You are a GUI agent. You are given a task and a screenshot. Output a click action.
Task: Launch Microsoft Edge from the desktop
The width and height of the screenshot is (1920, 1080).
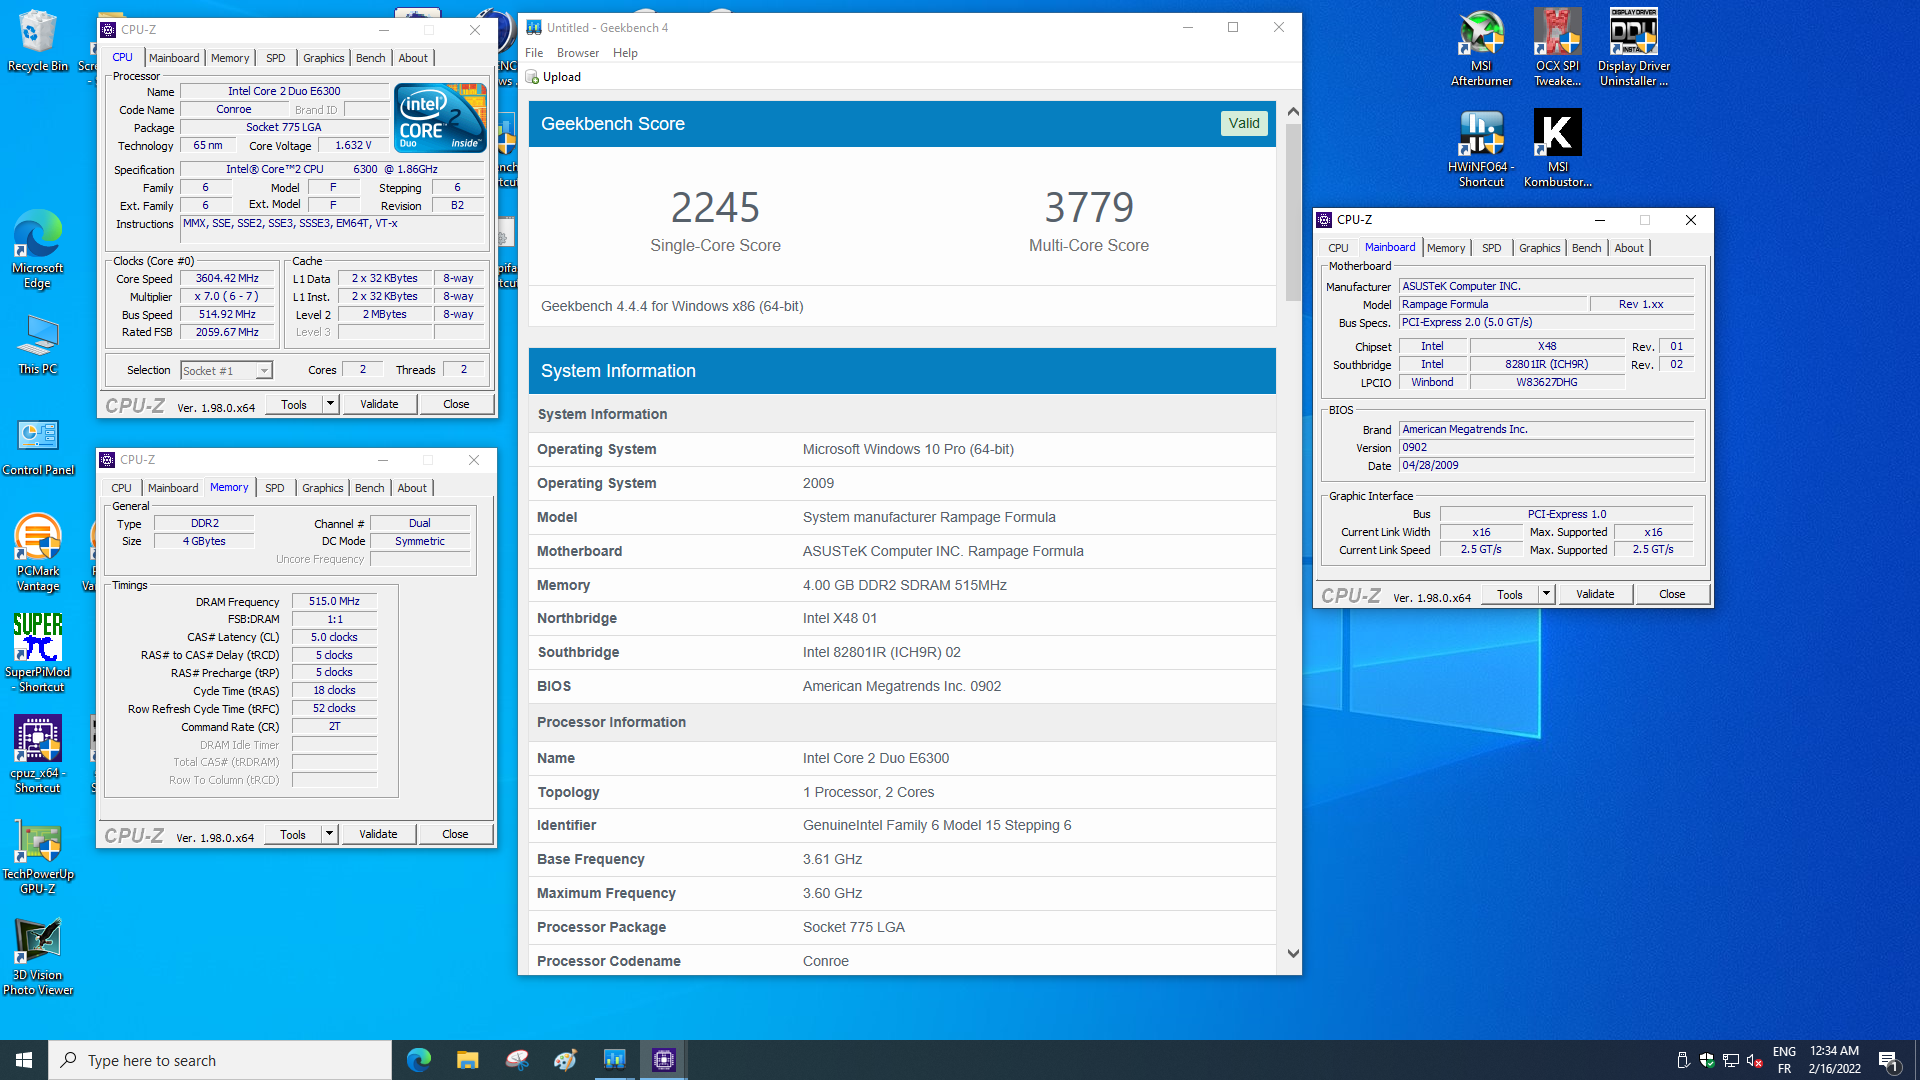38,250
